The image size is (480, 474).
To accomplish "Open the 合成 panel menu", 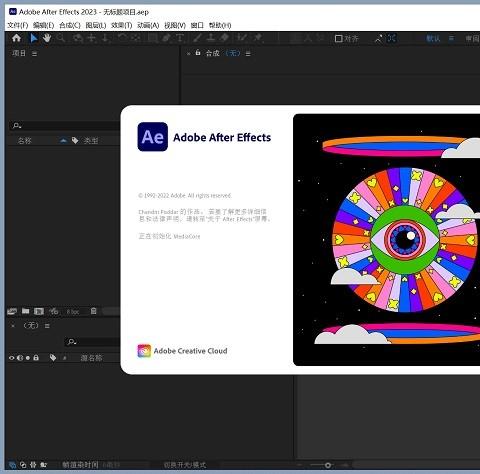I will pos(248,54).
